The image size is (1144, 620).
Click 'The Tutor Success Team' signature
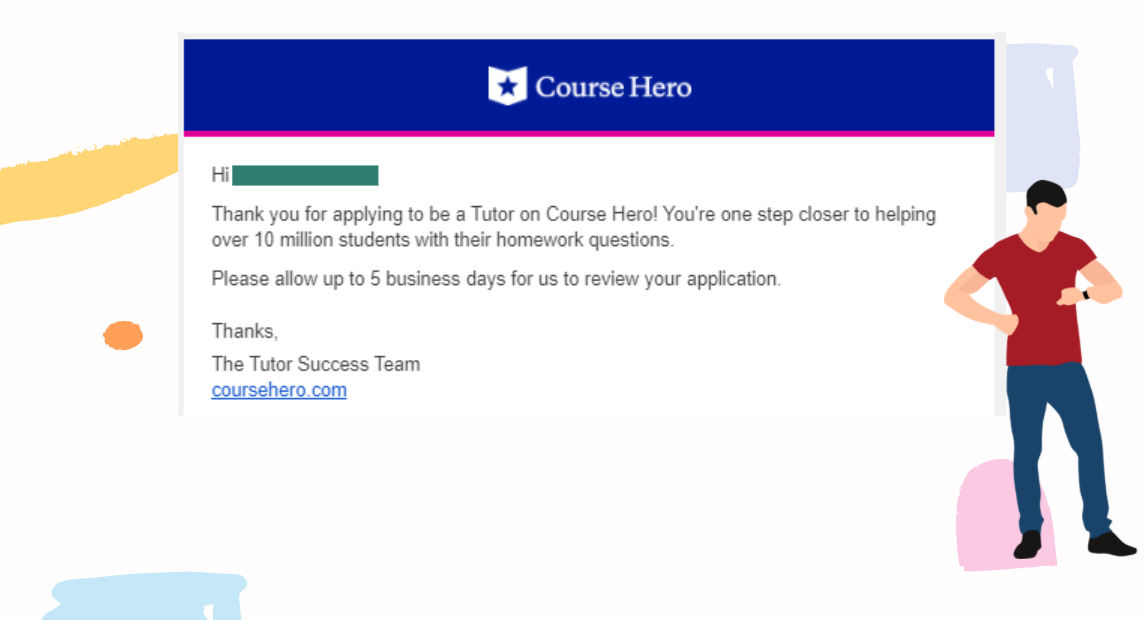click(x=316, y=364)
